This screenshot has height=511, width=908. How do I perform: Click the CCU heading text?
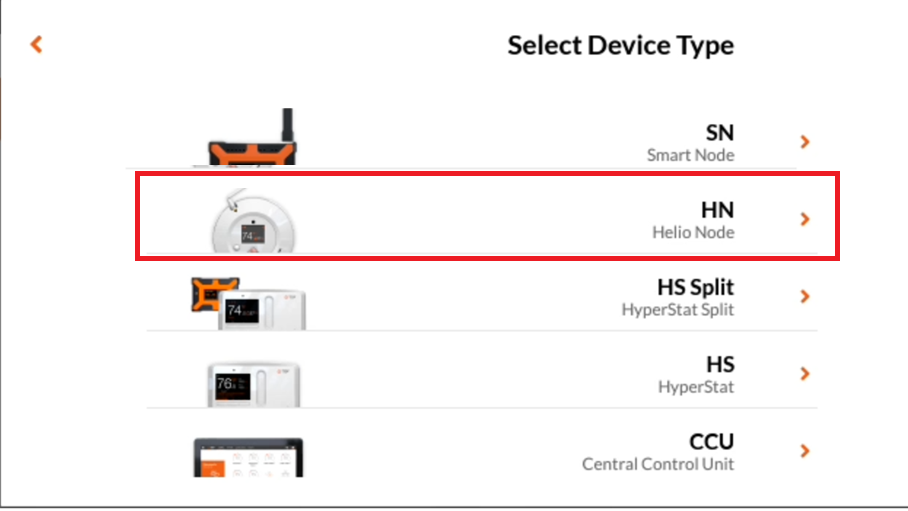tap(712, 442)
